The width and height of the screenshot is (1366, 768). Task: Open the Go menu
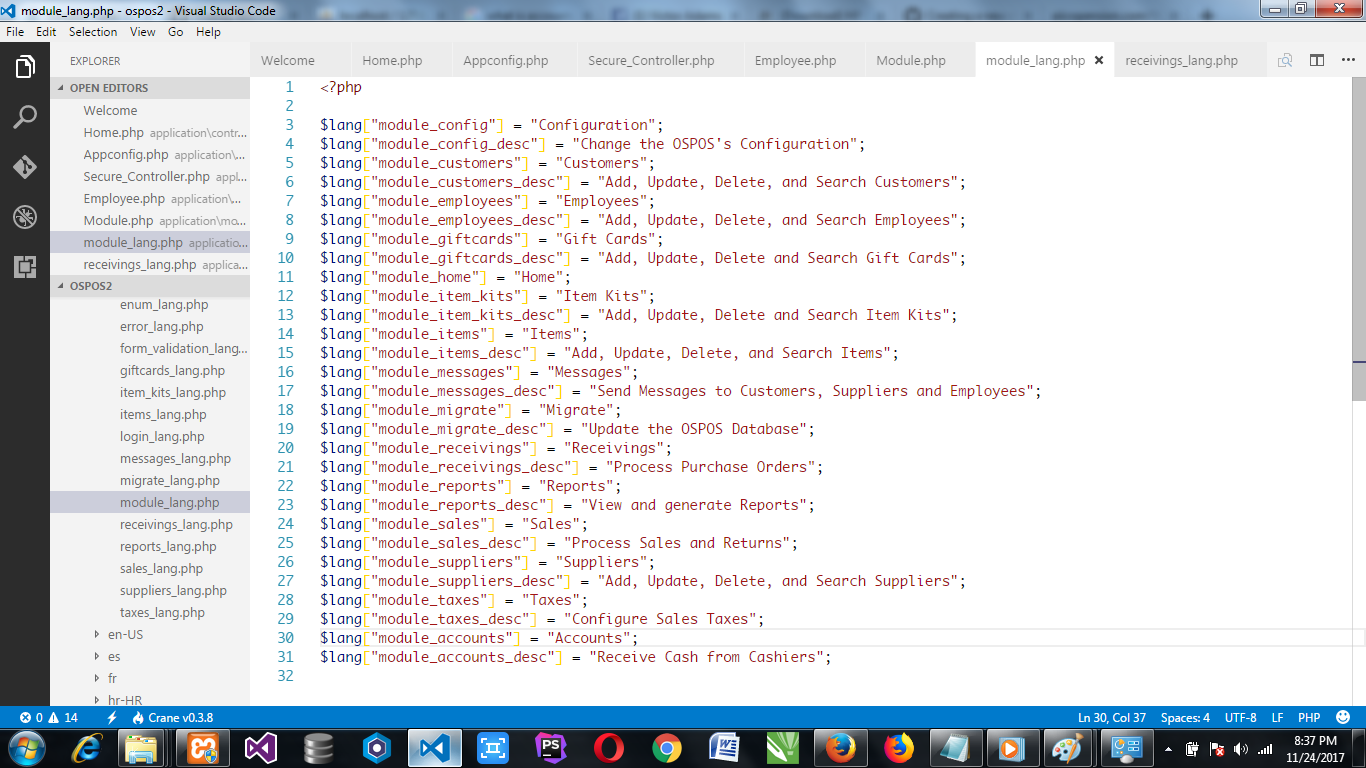[176, 32]
